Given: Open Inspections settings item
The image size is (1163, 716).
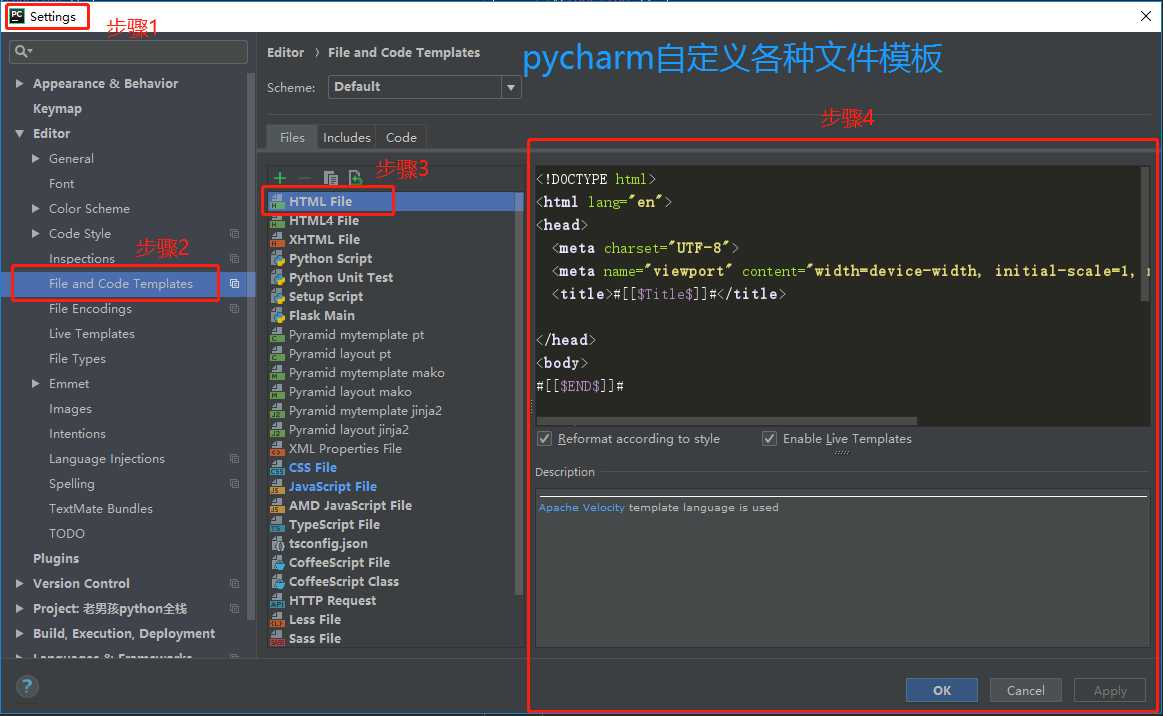Looking at the screenshot, I should click(x=82, y=259).
